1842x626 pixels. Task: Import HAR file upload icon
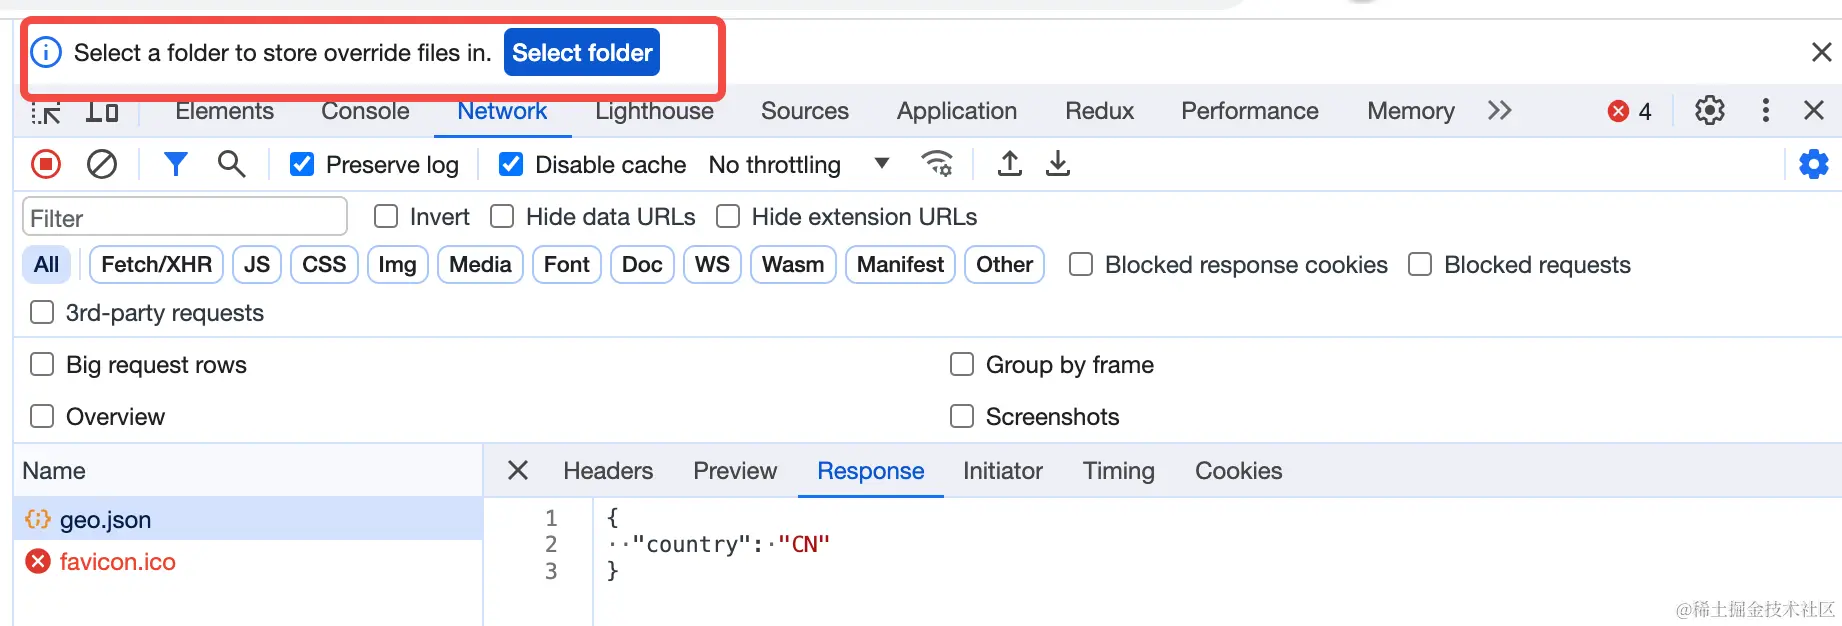(1010, 164)
